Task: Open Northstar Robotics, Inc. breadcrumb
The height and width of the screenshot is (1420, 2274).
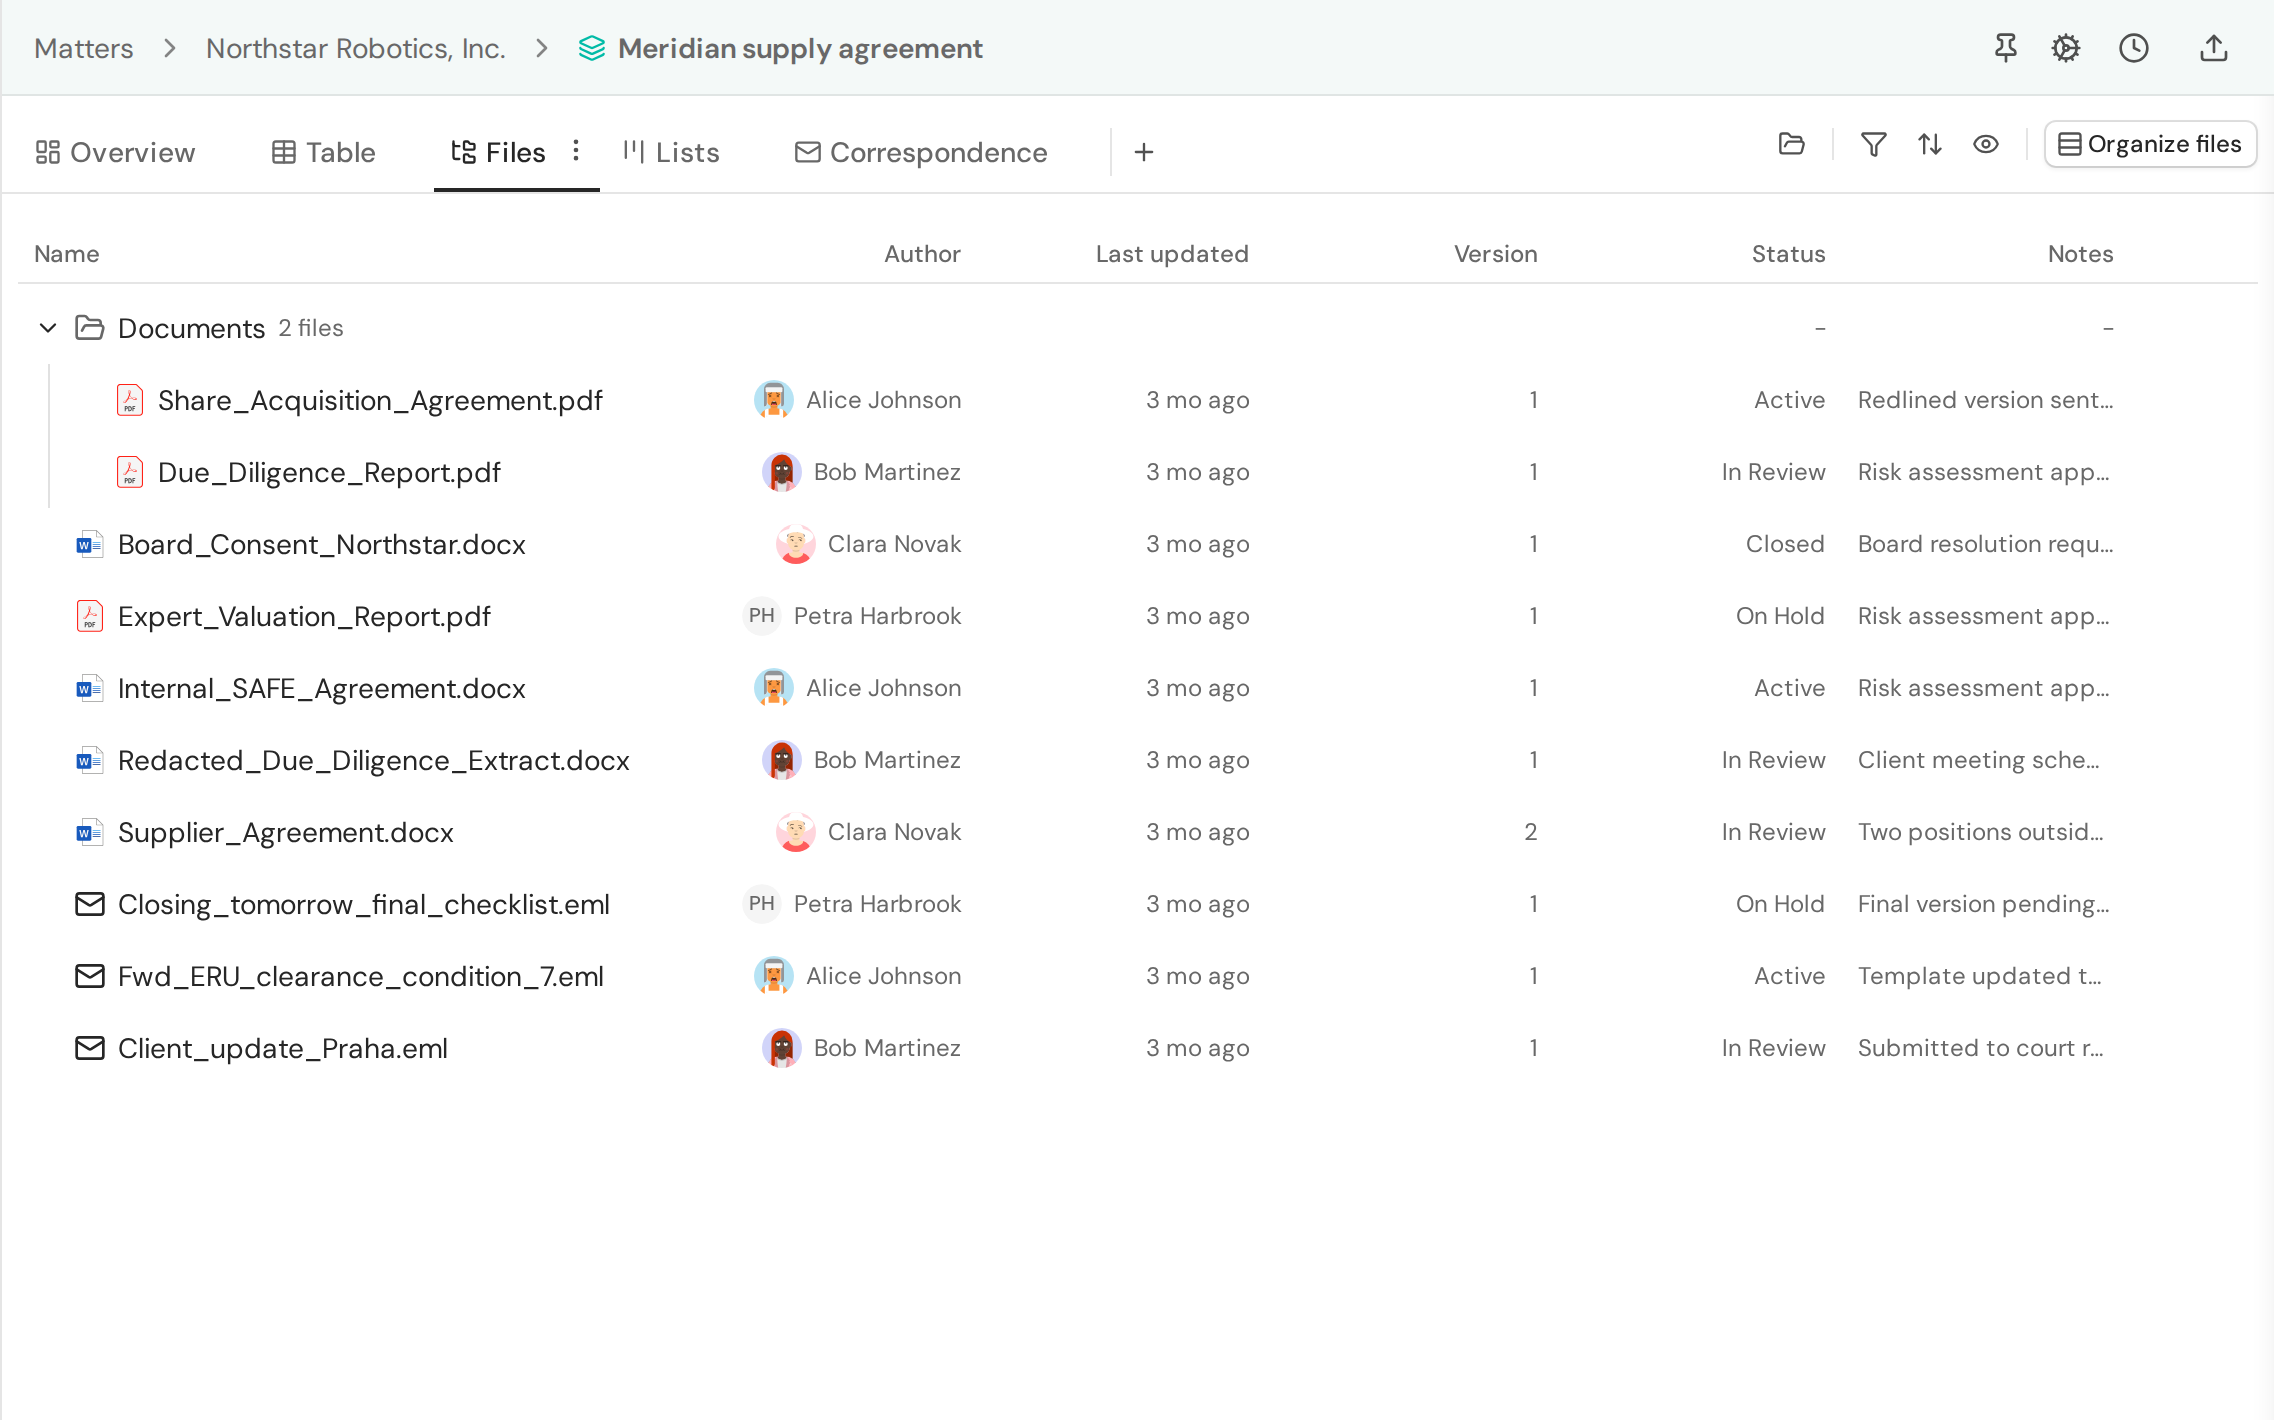Action: pos(356,48)
